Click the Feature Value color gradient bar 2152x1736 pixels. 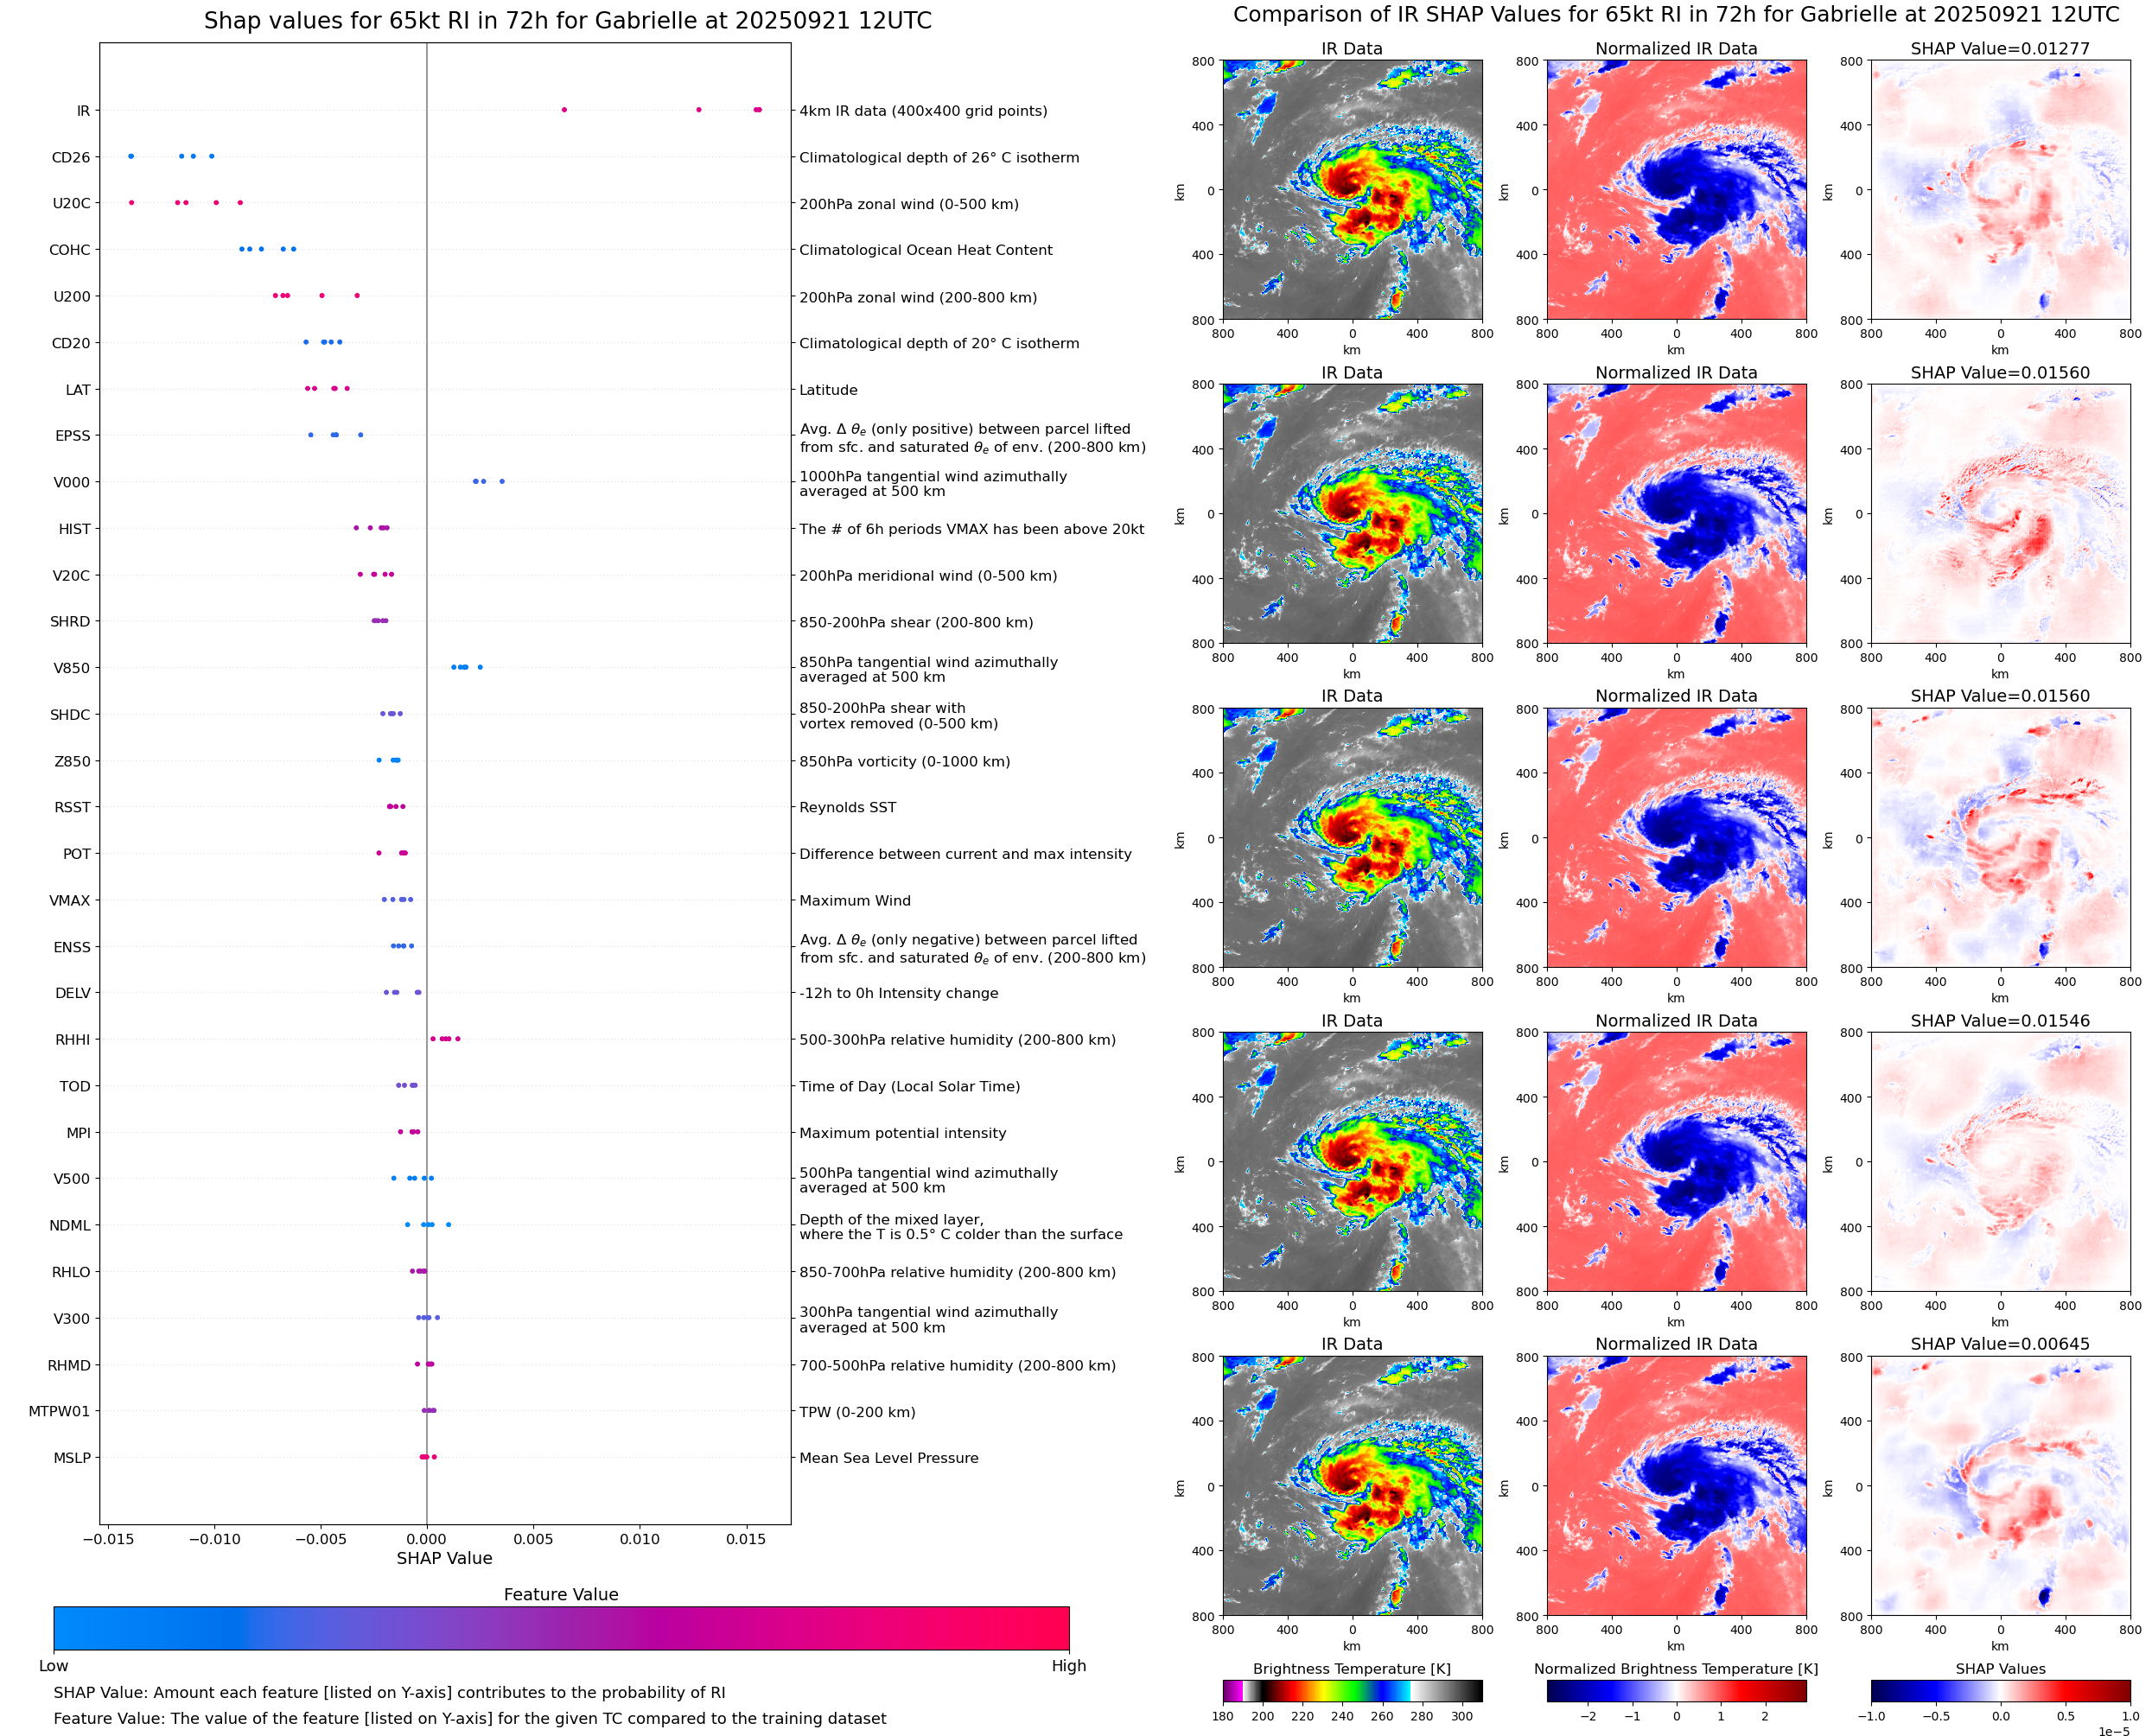point(561,1628)
